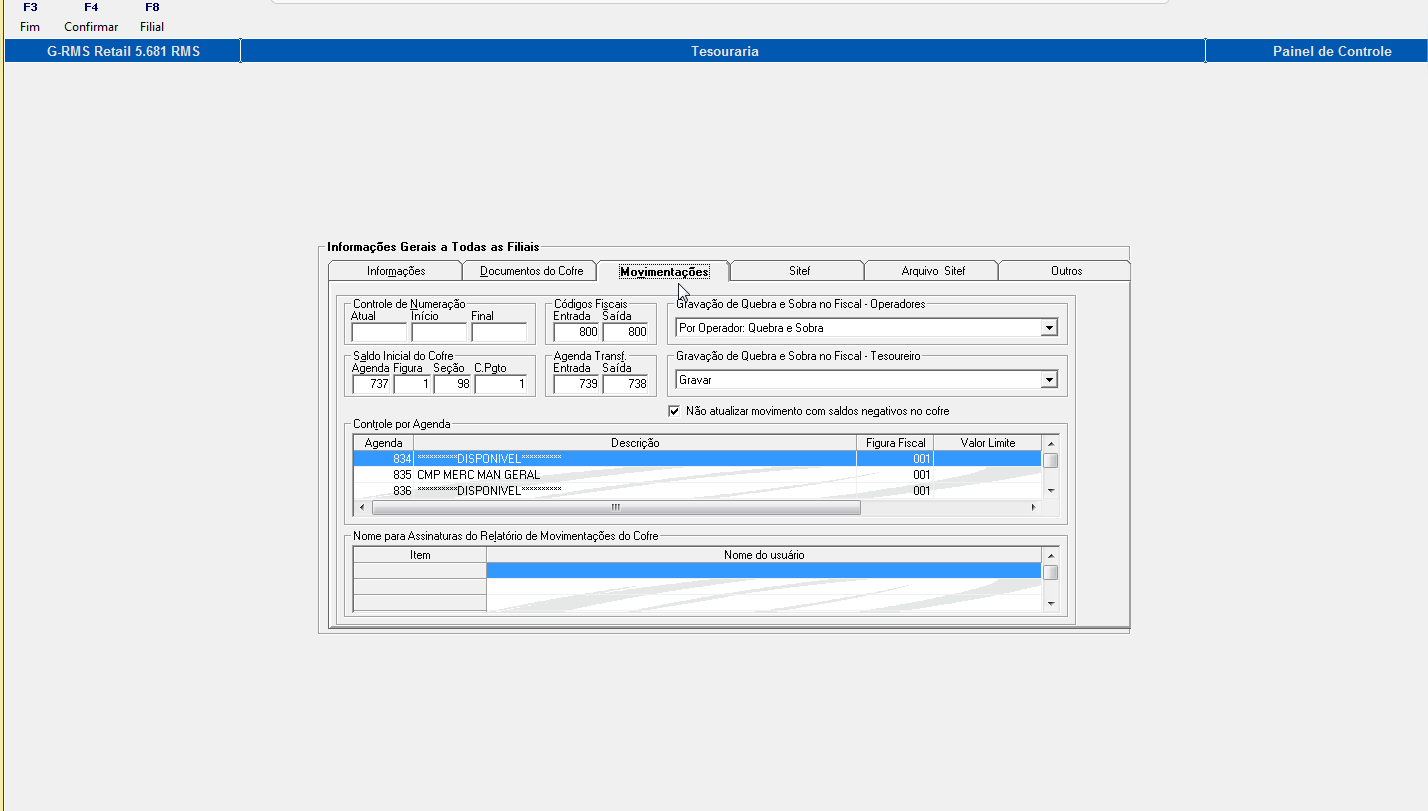
Task: Open the Sitef tab
Action: tap(798, 271)
